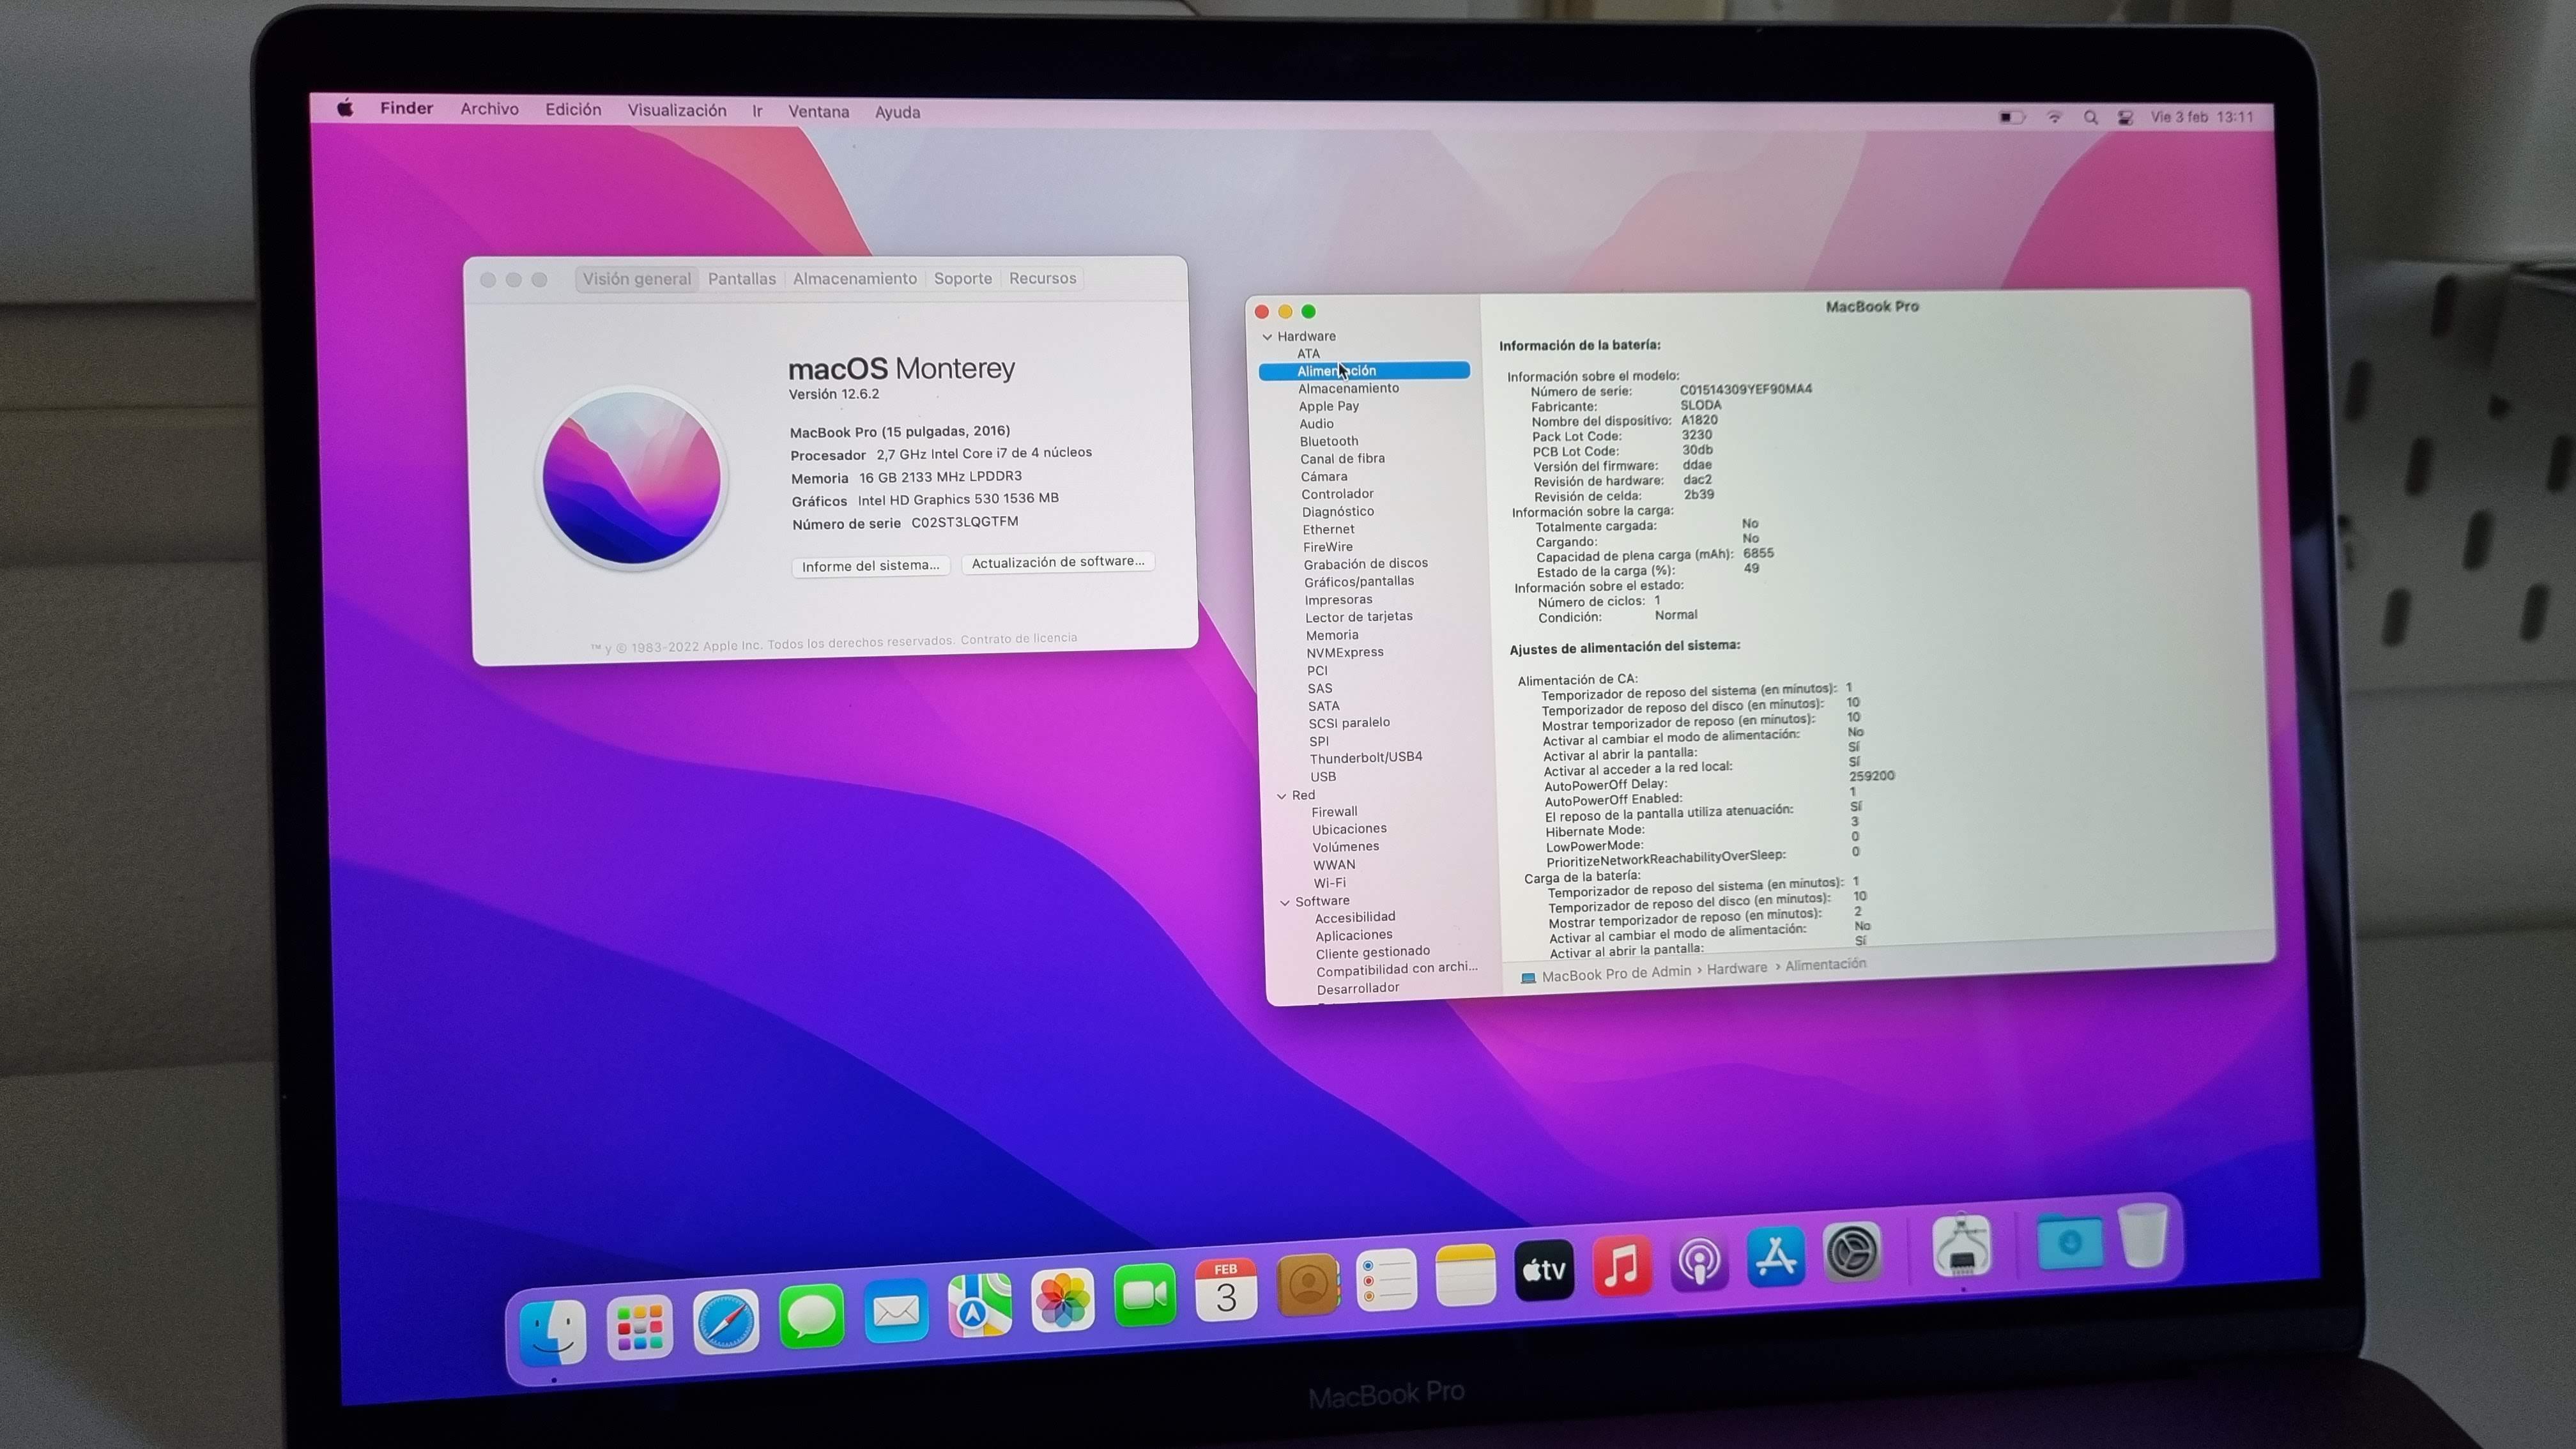Open Contacts app in the Dock

pyautogui.click(x=1307, y=1284)
